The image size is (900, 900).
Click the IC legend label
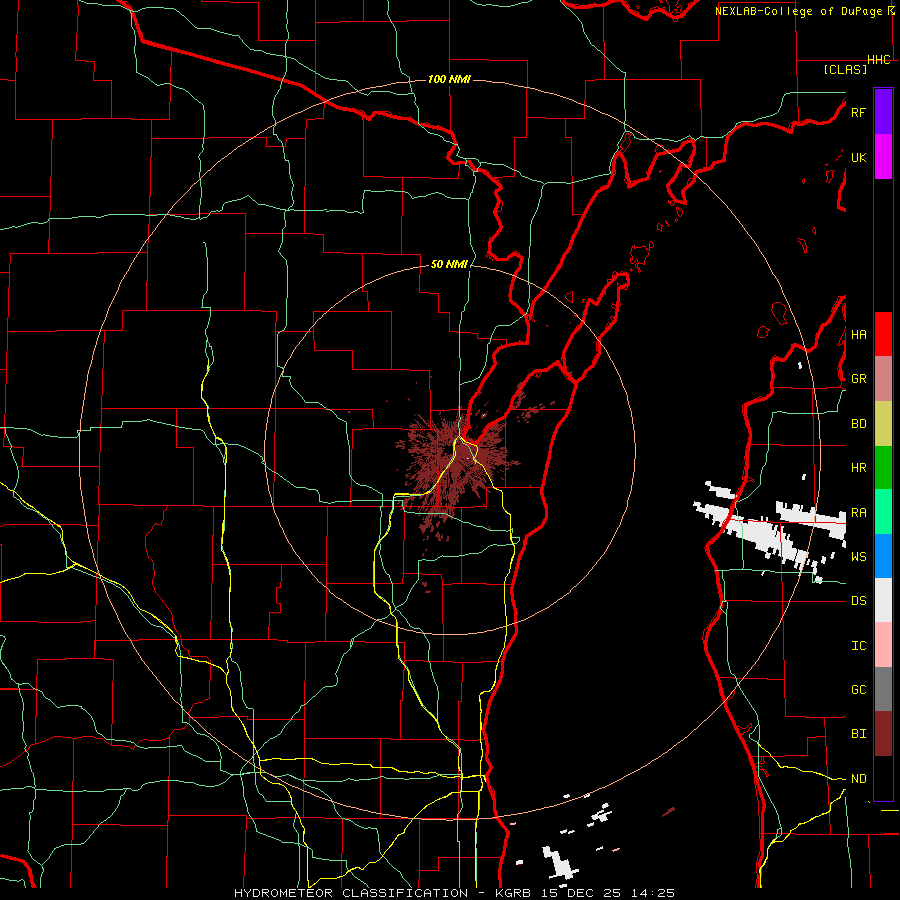[x=858, y=646]
